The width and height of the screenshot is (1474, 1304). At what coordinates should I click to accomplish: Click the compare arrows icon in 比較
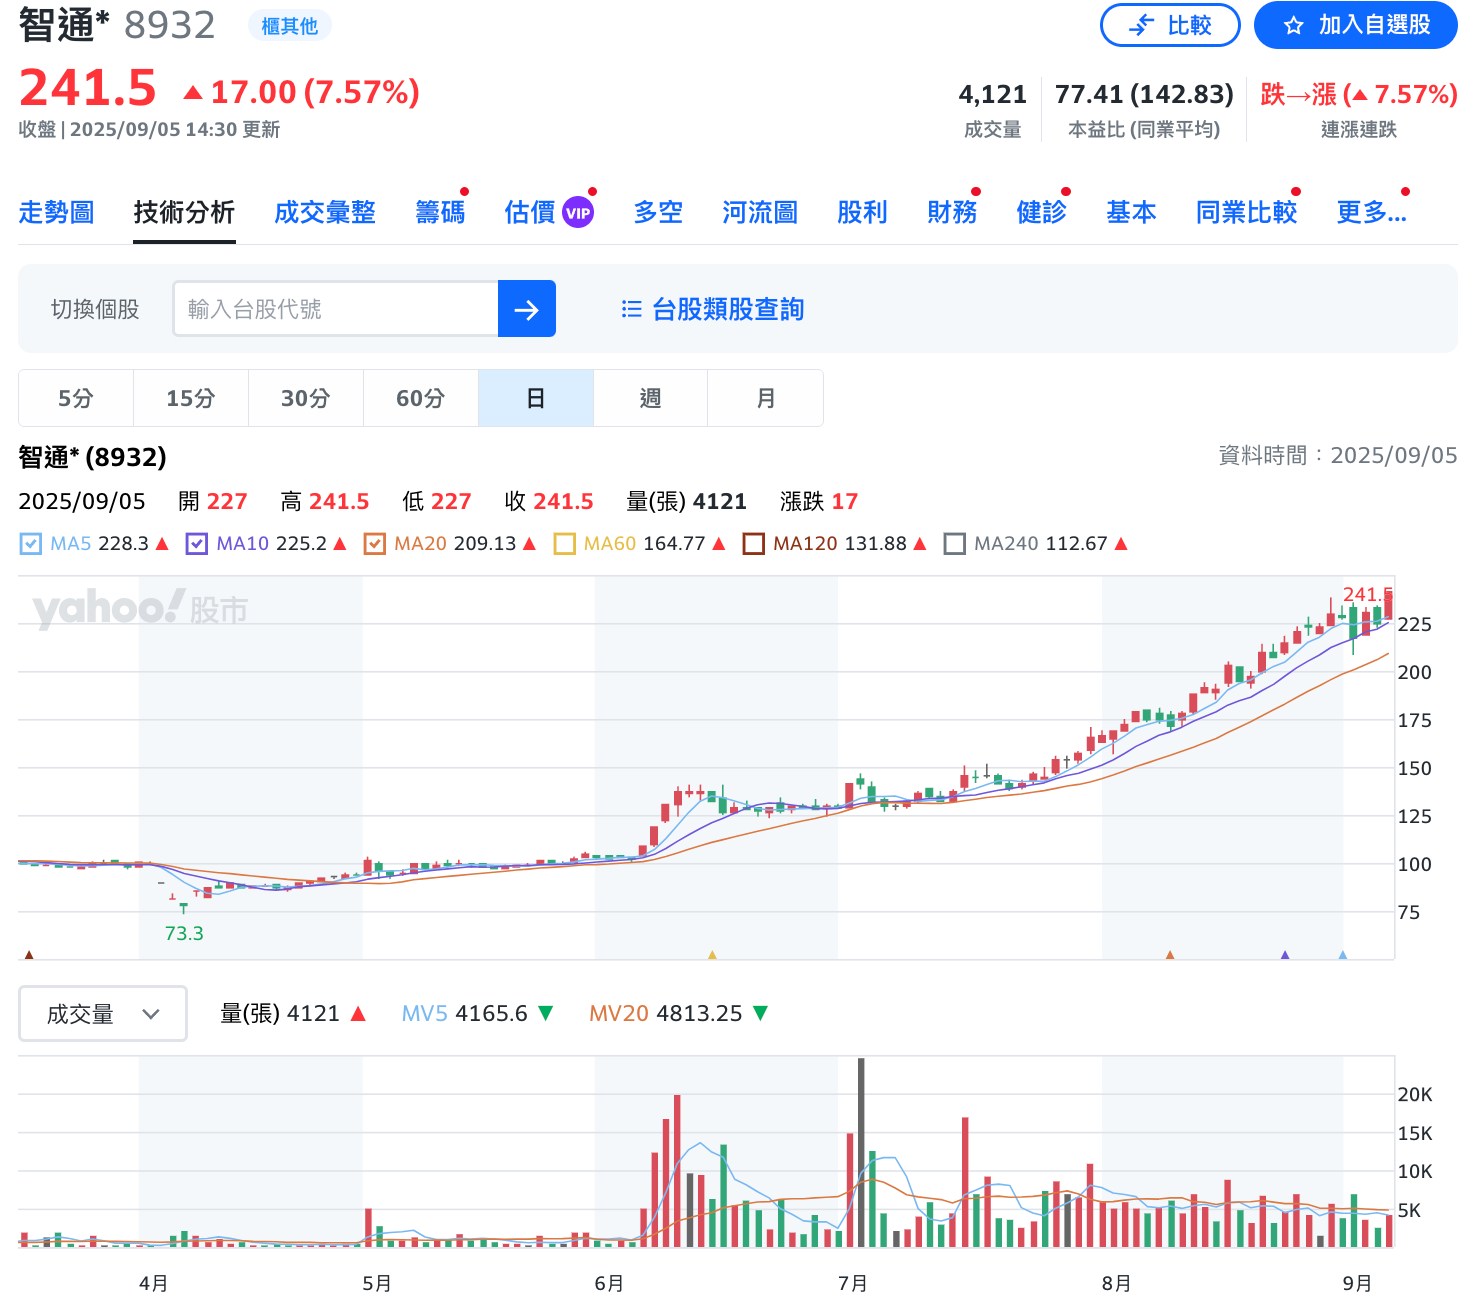1140,24
